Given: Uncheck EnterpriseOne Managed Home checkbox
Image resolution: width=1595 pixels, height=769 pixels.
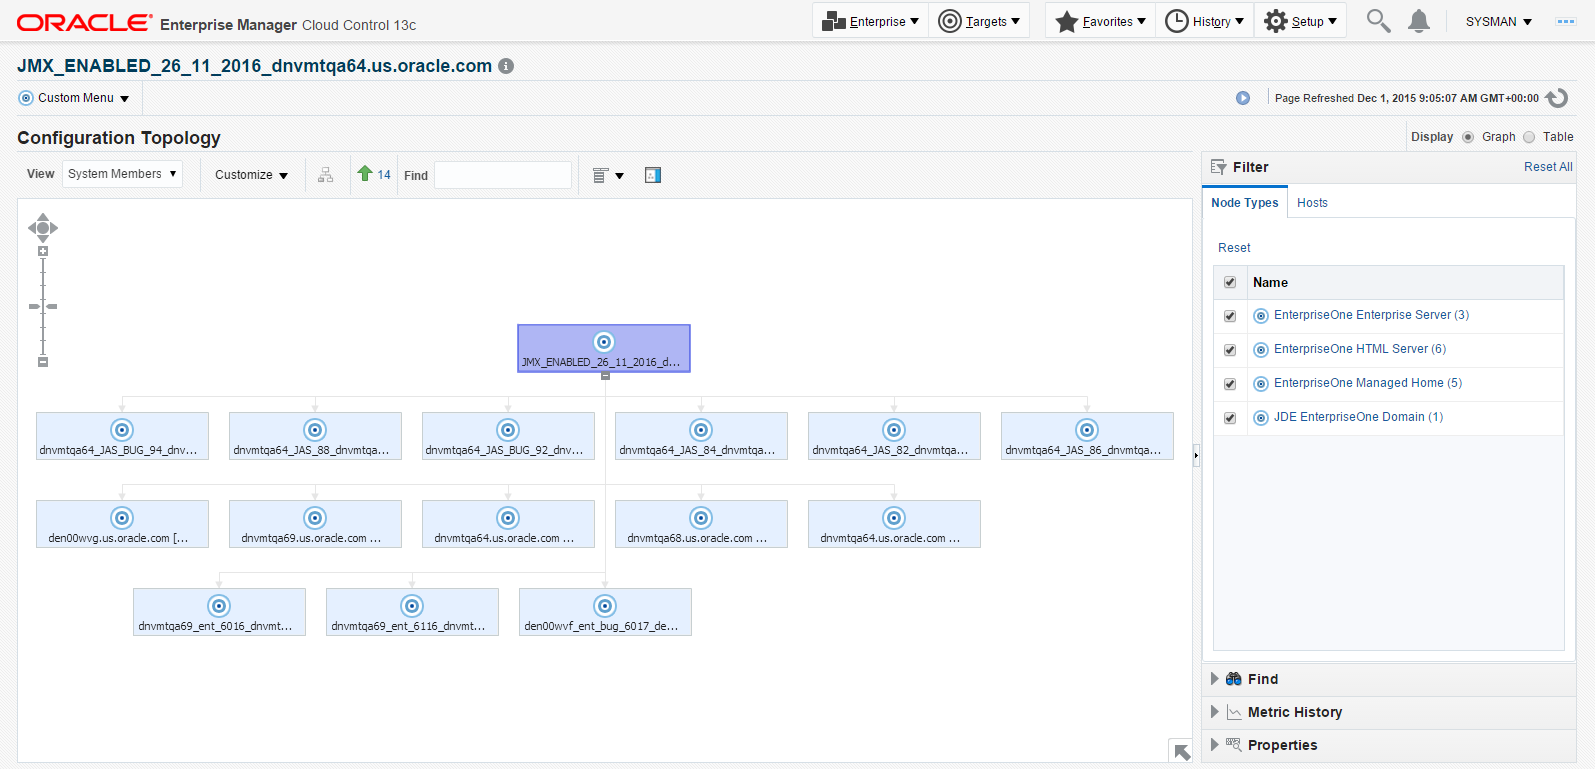Looking at the screenshot, I should 1230,384.
